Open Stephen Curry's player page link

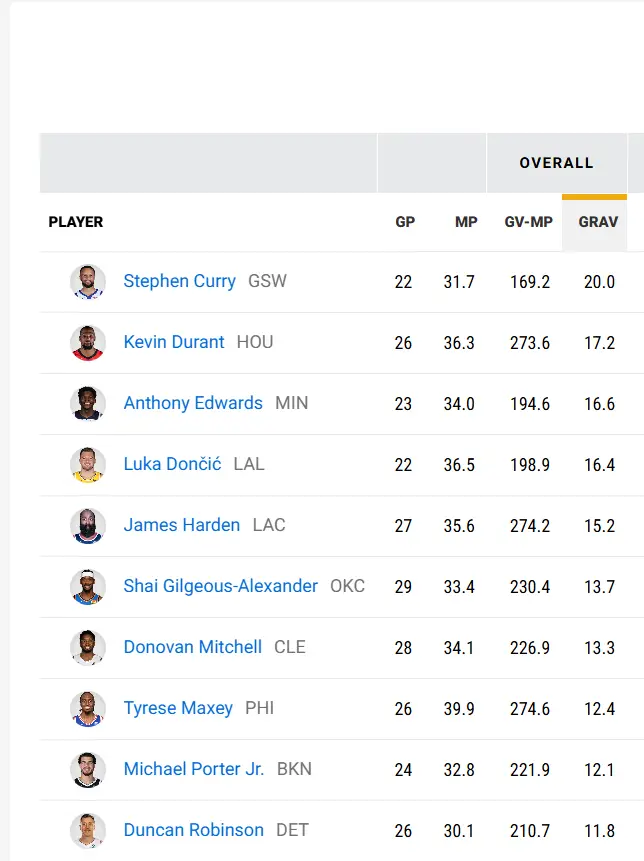pos(179,281)
